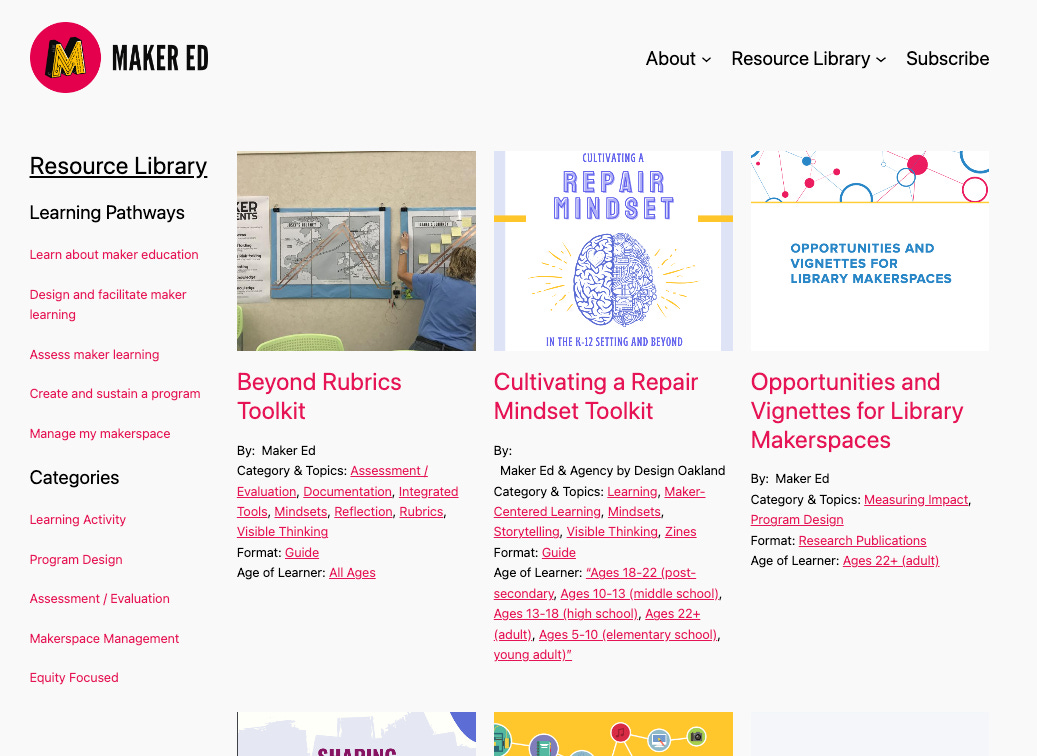Open Manage my makerspace pathway
Image resolution: width=1037 pixels, height=756 pixels.
100,434
